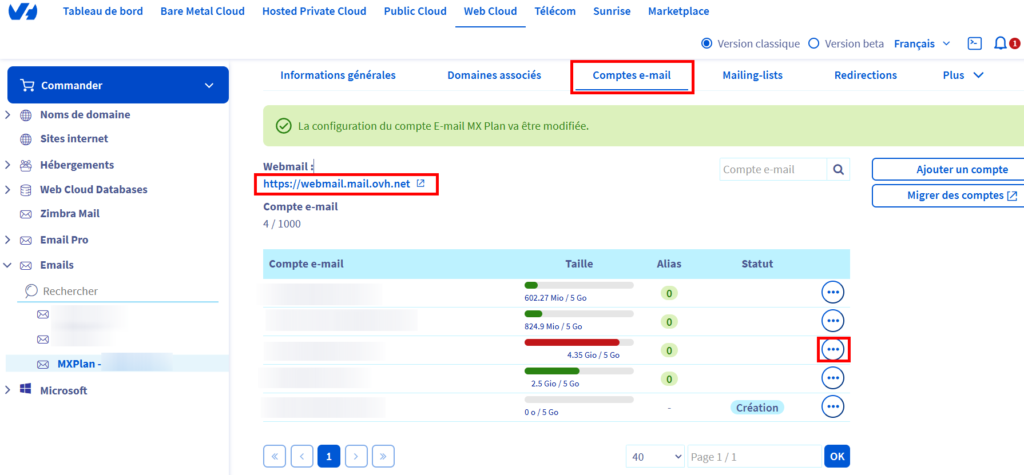The height and width of the screenshot is (475, 1024).
Task: Expand the Commander dropdown button
Action: tap(209, 85)
